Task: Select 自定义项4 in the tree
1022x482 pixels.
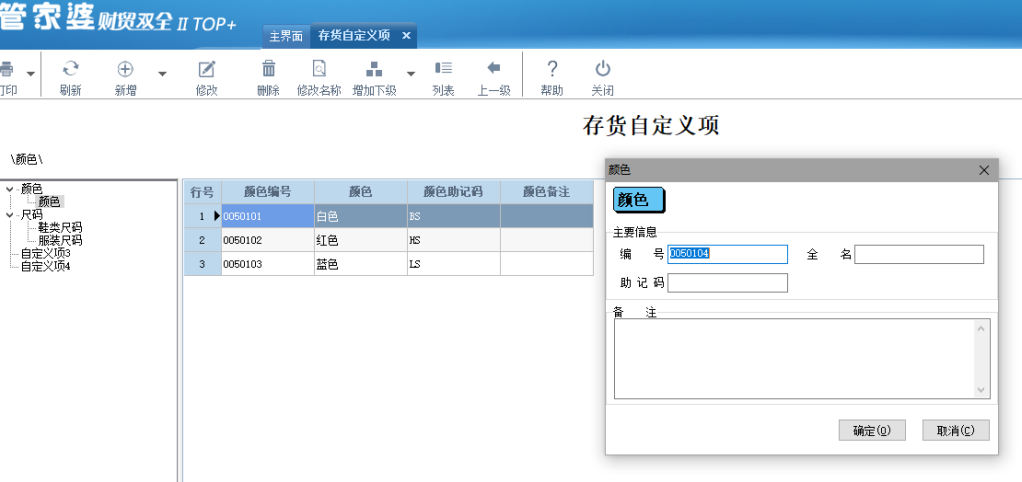Action: pyautogui.click(x=45, y=266)
